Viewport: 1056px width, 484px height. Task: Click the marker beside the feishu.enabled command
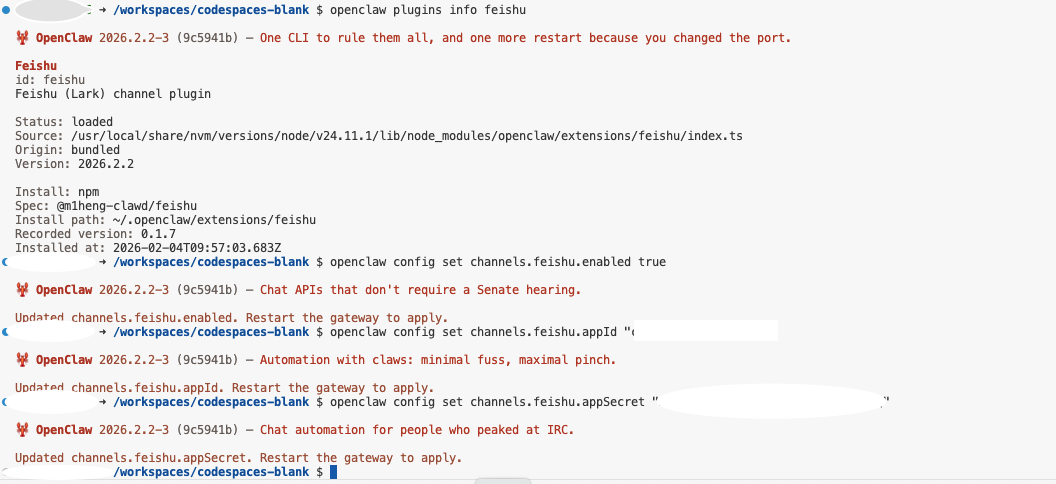6,262
